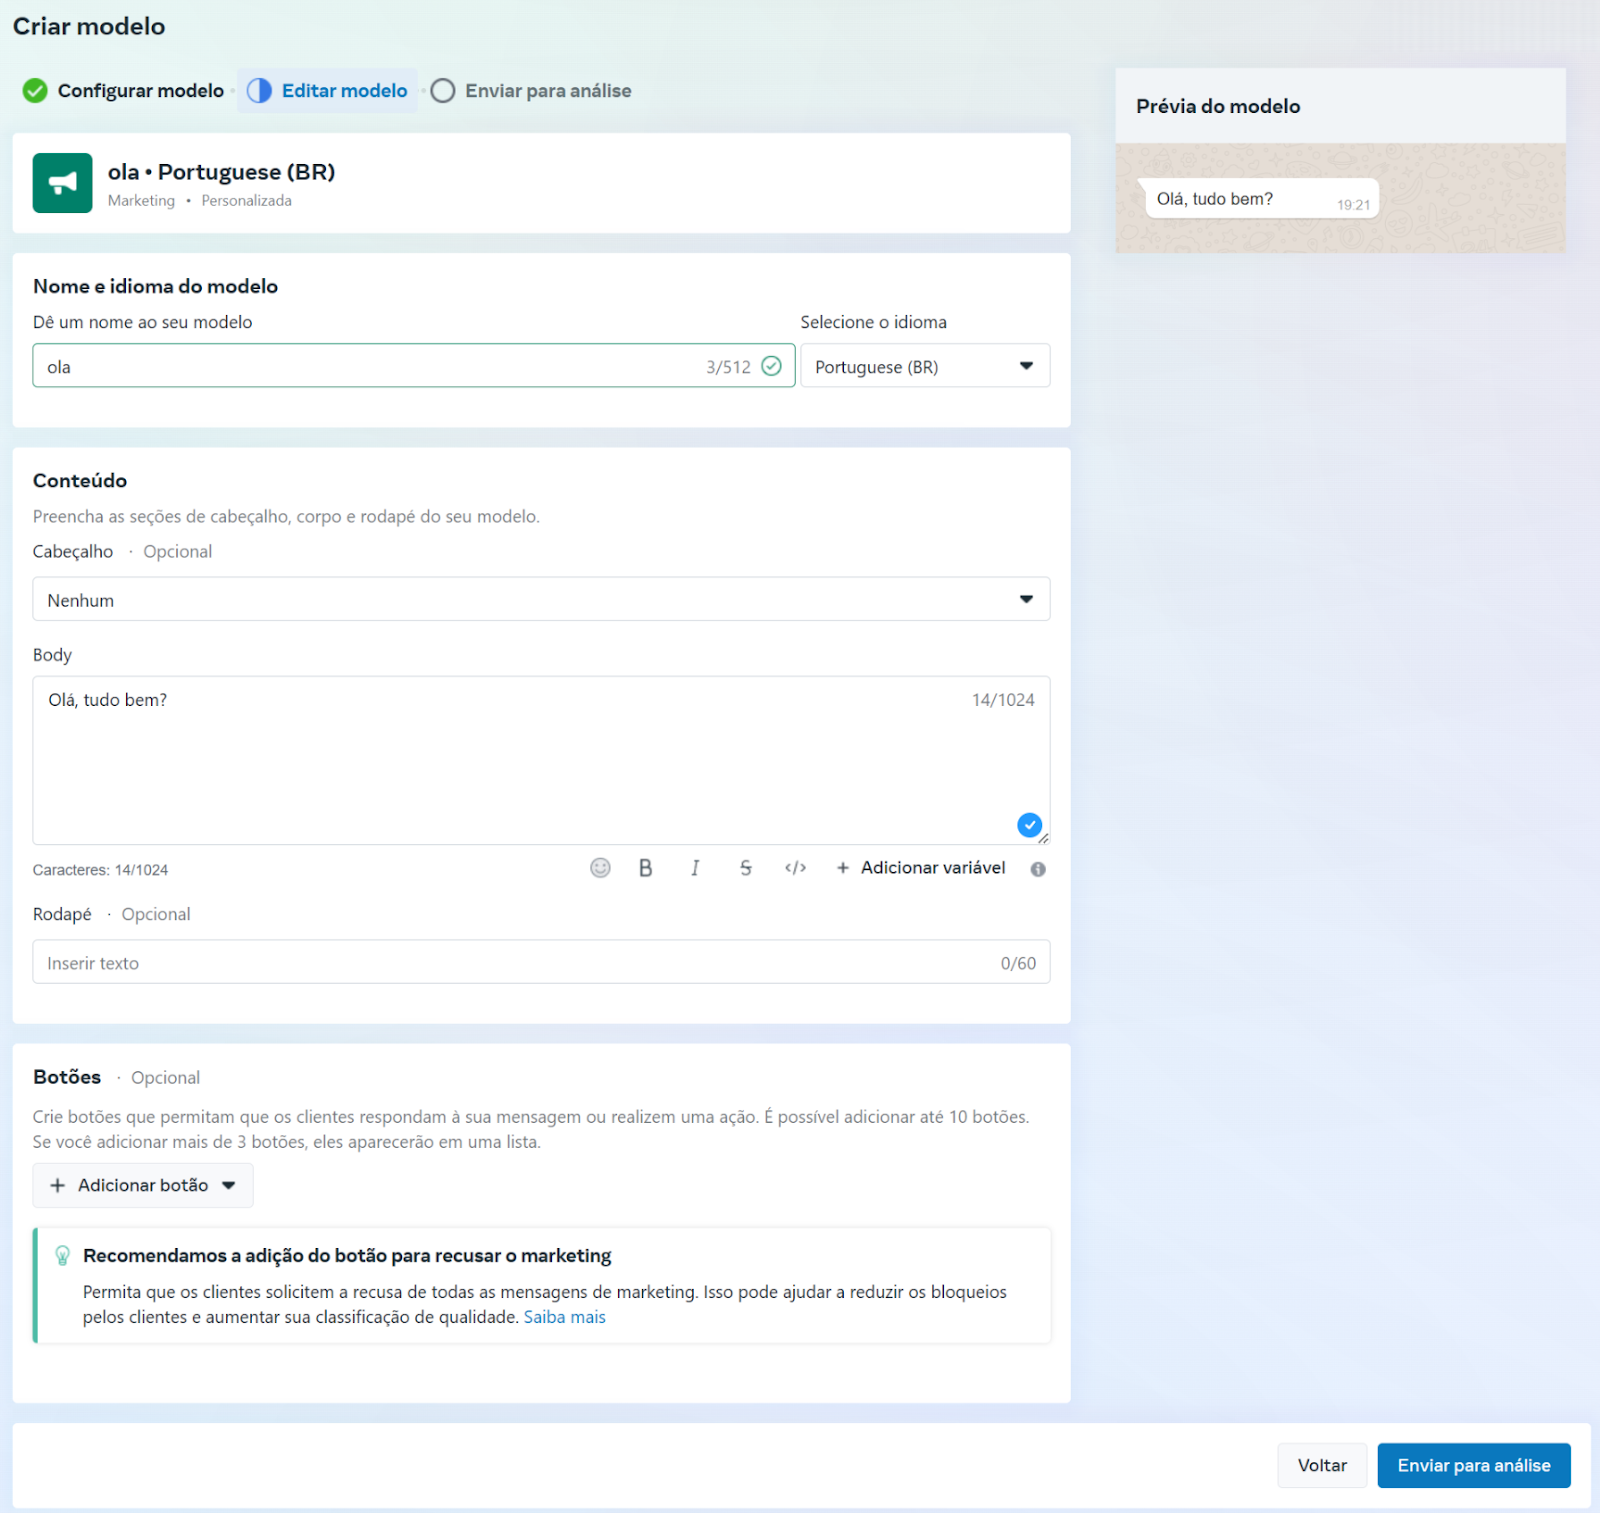The image size is (1600, 1513).
Task: Click the name validation check icon
Action: pos(771,366)
